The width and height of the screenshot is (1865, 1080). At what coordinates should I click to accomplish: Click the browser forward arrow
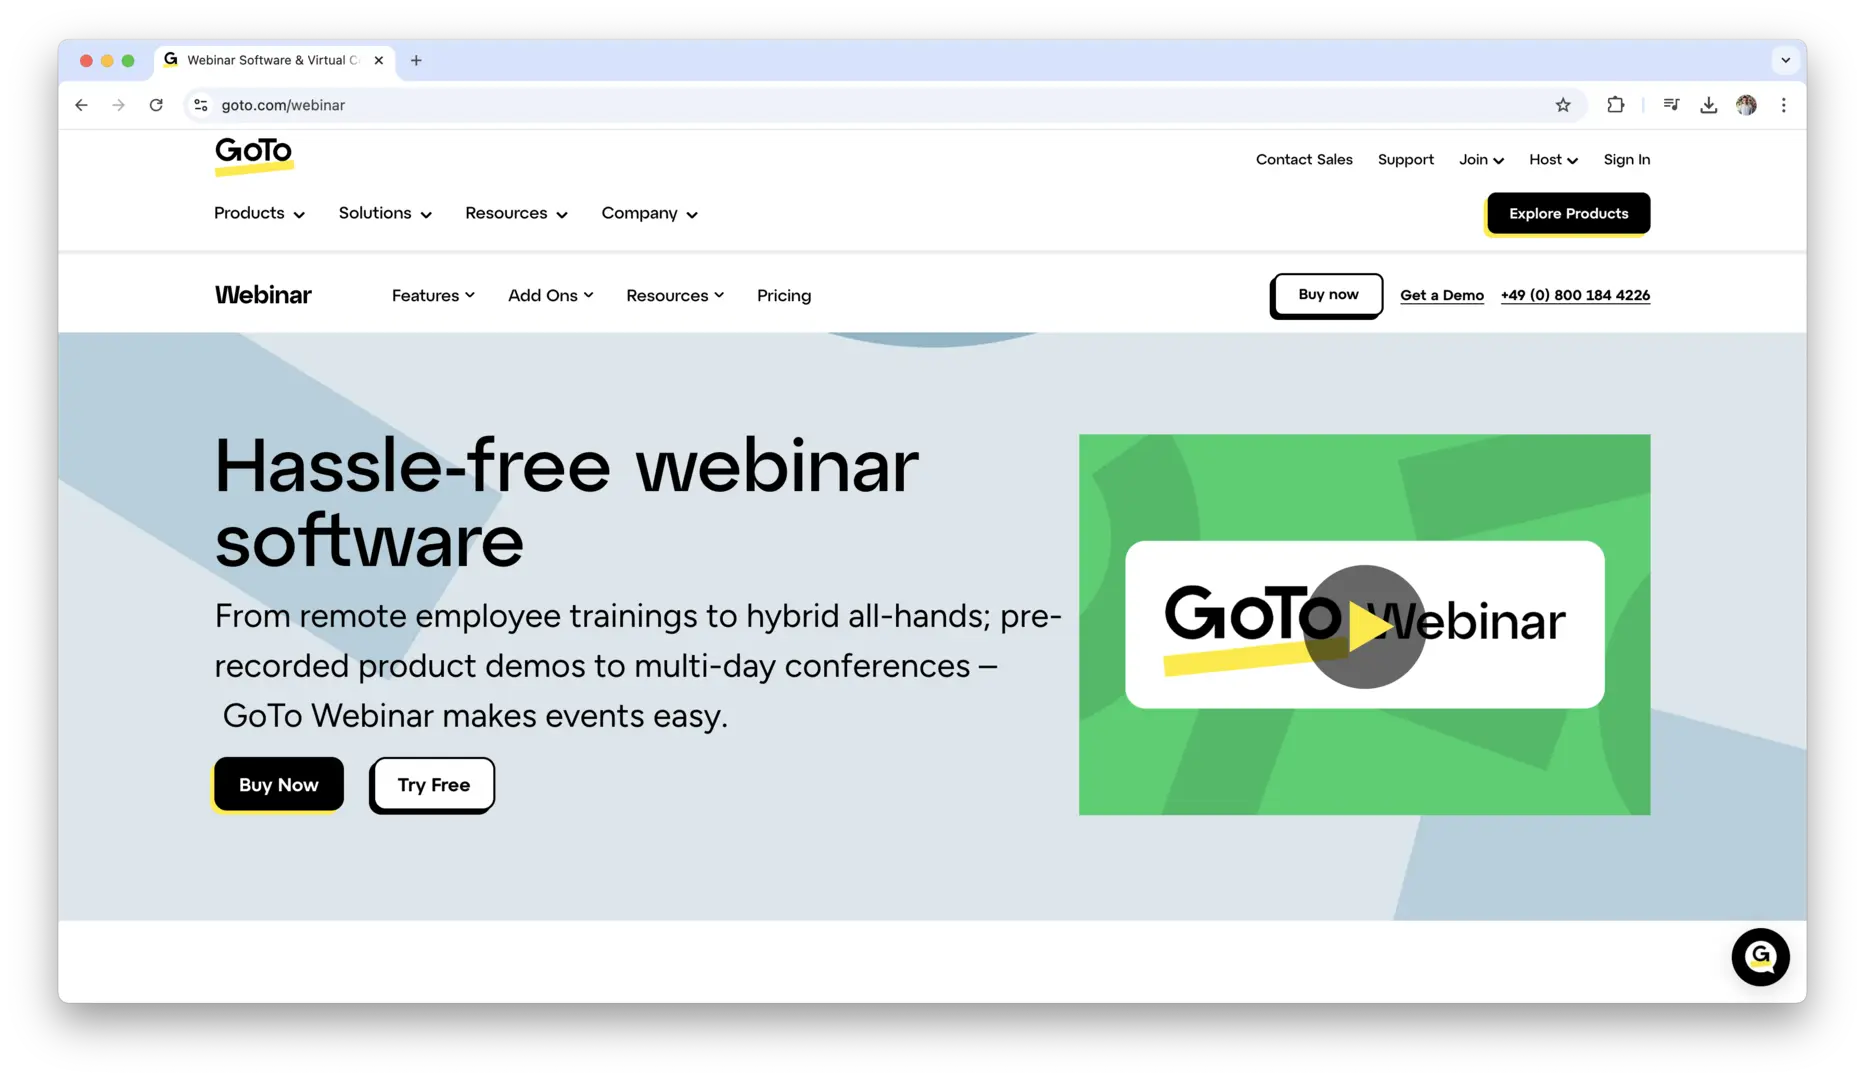[x=118, y=105]
